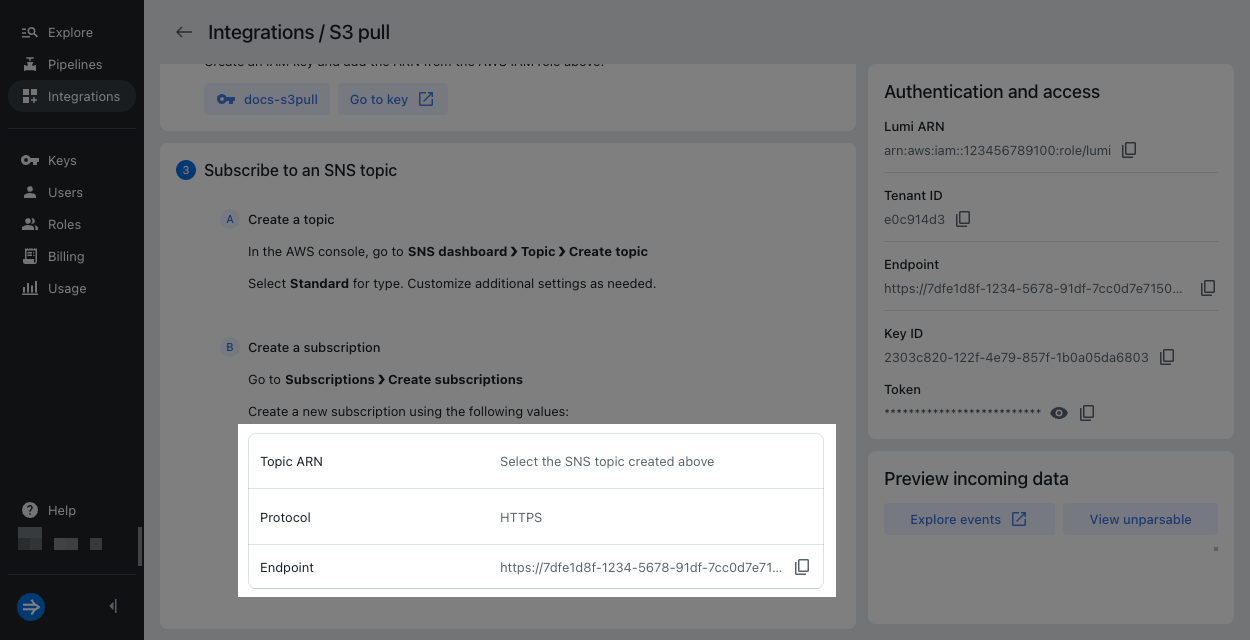Copy the Lumi ARN value

(x=1129, y=149)
